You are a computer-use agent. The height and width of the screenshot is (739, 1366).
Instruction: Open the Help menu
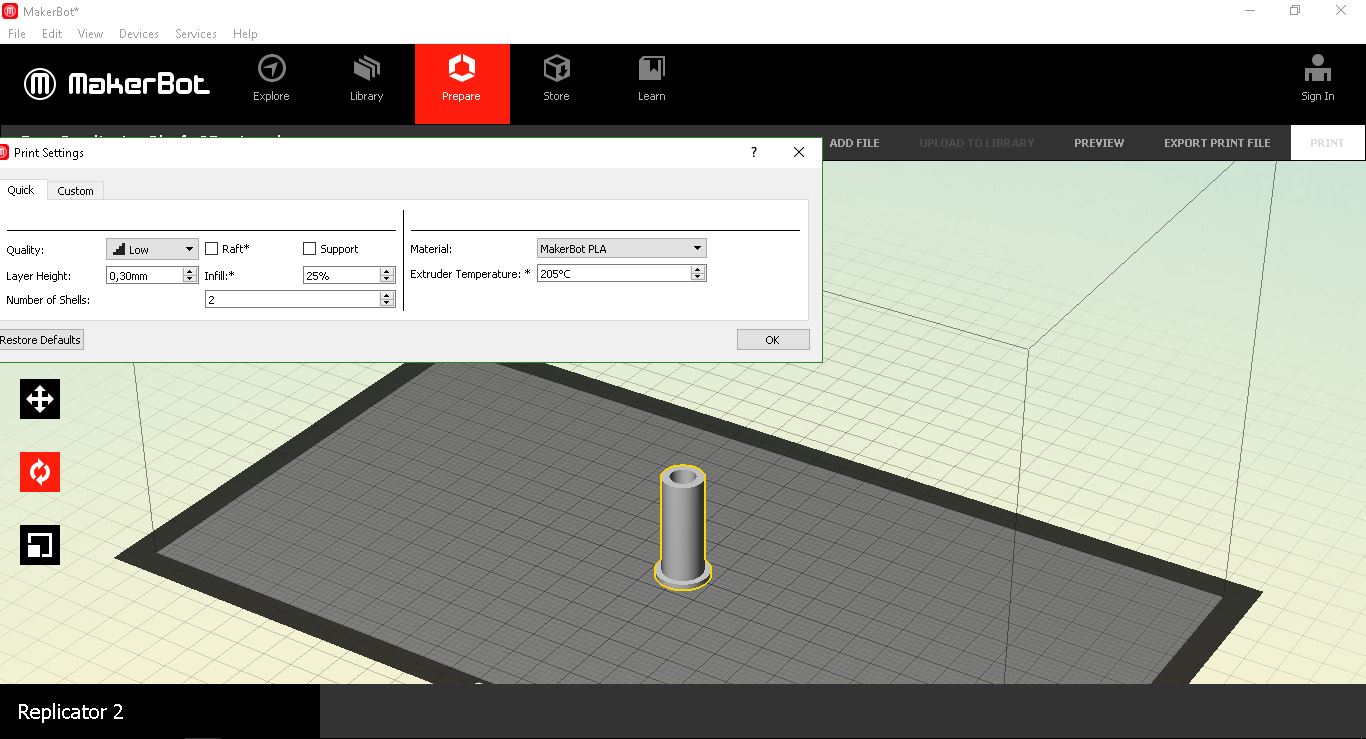245,33
